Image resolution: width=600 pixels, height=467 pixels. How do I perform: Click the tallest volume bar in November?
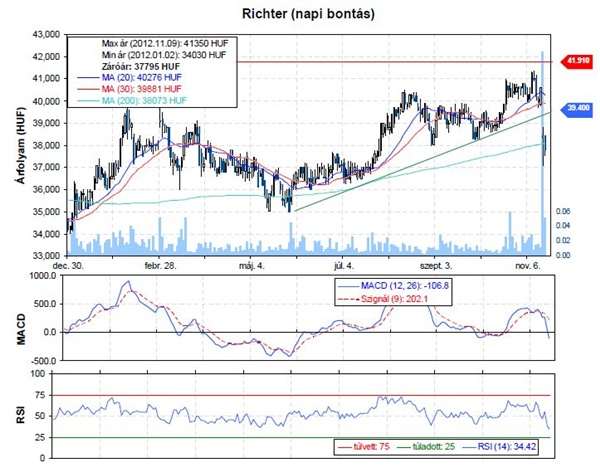coord(542,153)
